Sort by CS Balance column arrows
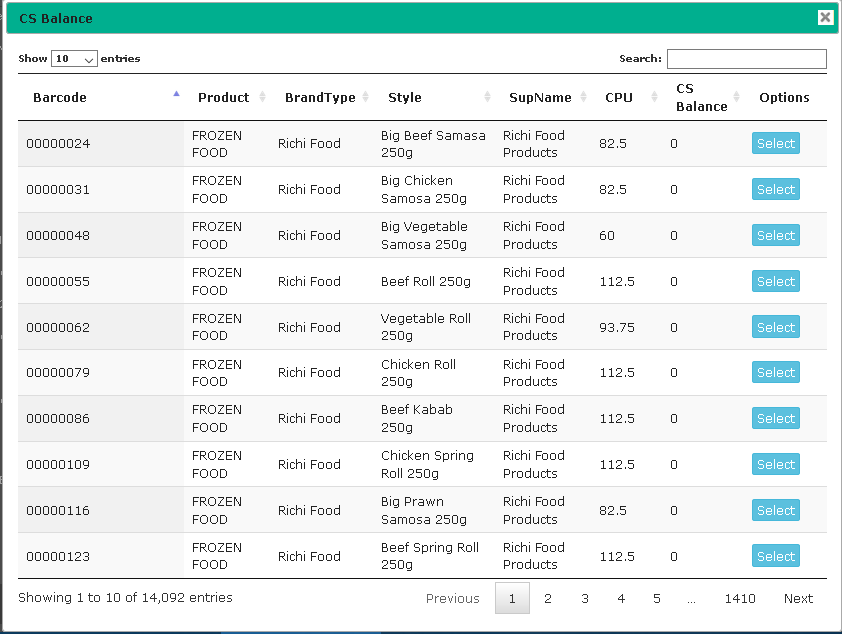This screenshot has height=634, width=842. pos(736,97)
